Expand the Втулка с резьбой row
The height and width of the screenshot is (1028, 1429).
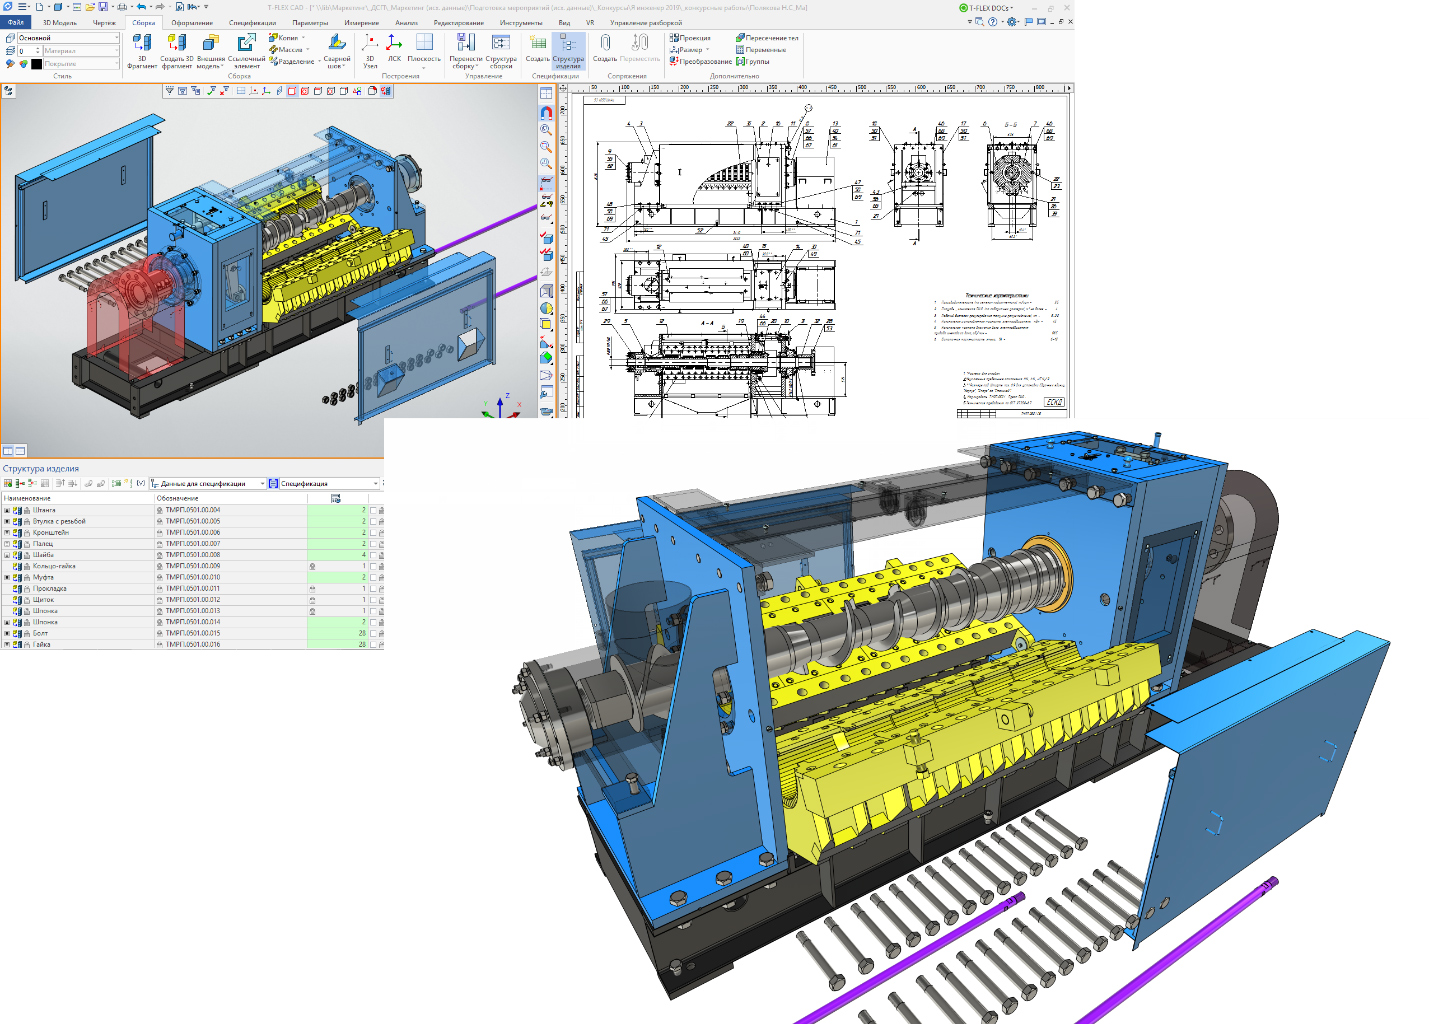pyautogui.click(x=7, y=521)
